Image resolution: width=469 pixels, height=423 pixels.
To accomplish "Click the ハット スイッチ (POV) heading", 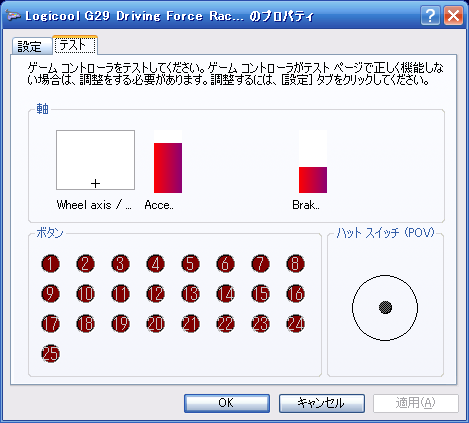I will pyautogui.click(x=386, y=233).
